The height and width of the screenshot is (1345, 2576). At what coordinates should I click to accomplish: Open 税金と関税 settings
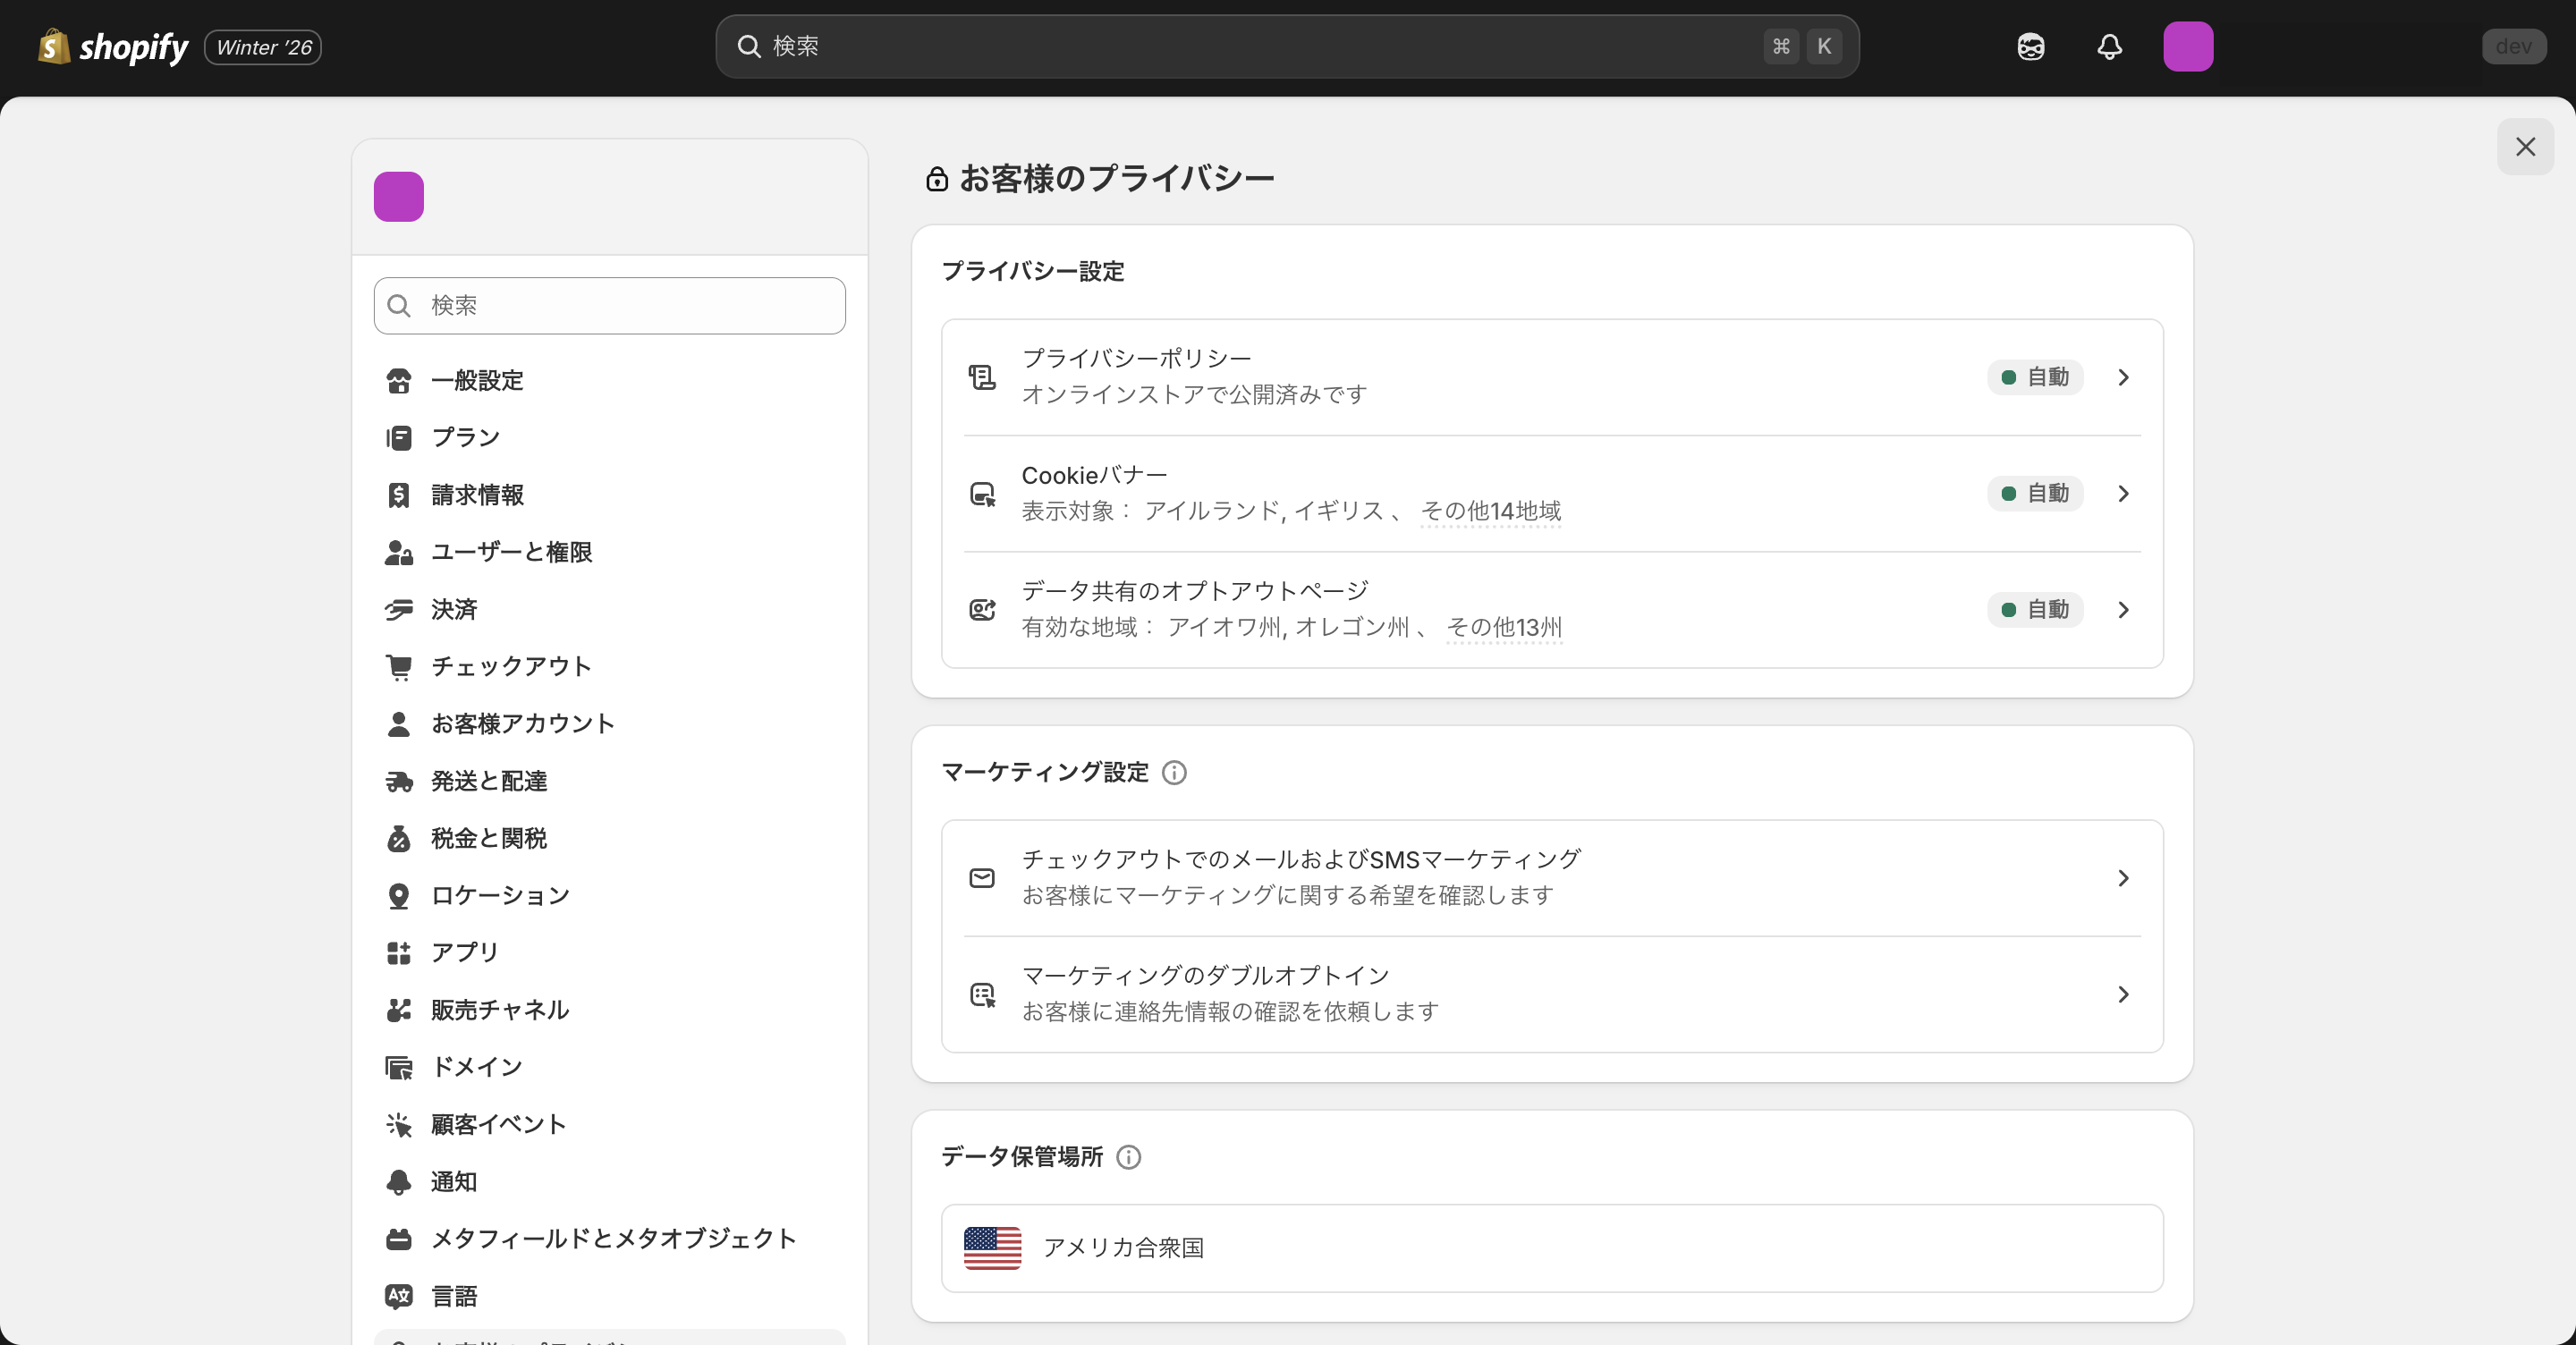pos(488,838)
